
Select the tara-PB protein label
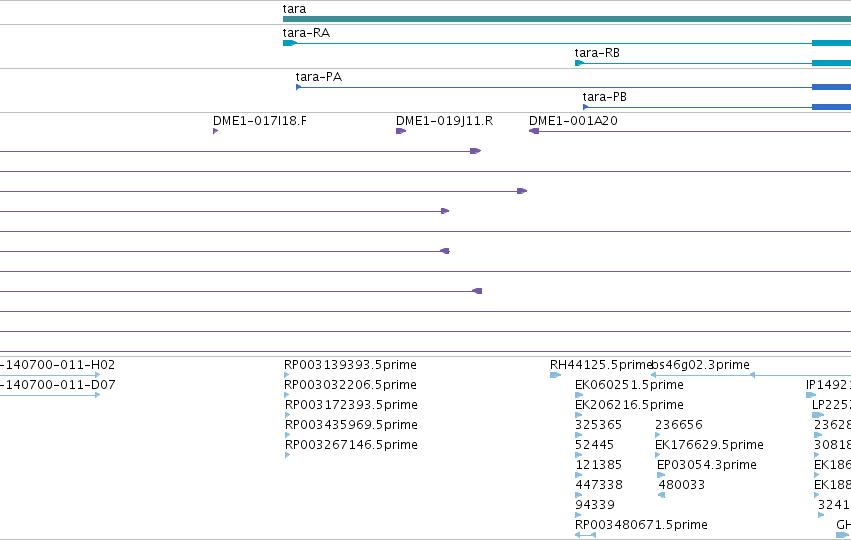click(605, 97)
